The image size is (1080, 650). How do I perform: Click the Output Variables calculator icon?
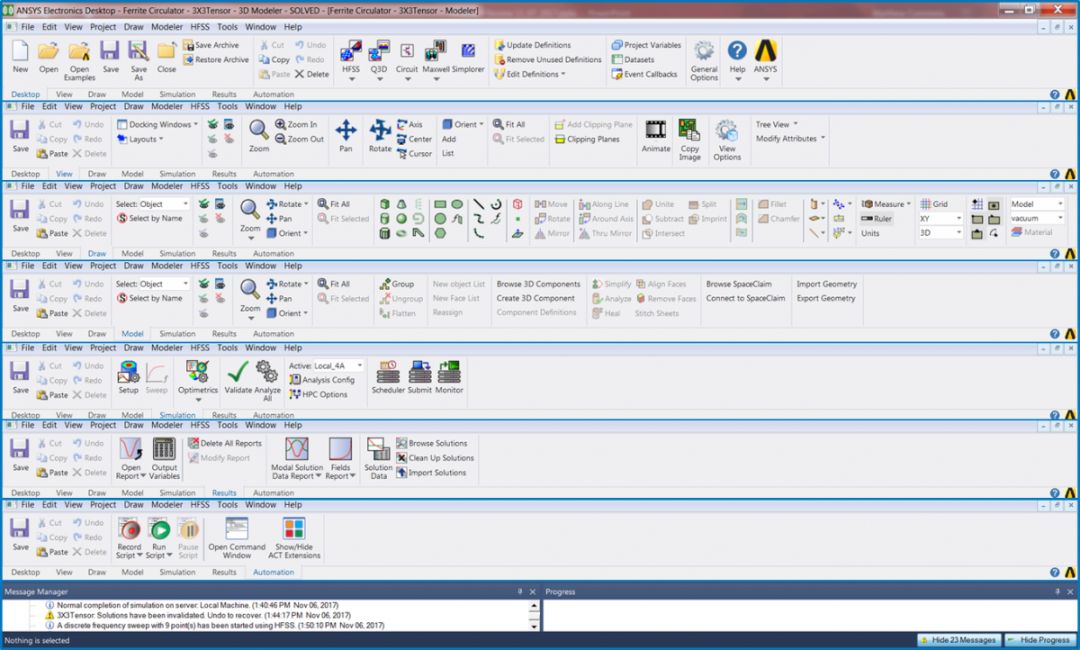pyautogui.click(x=164, y=449)
